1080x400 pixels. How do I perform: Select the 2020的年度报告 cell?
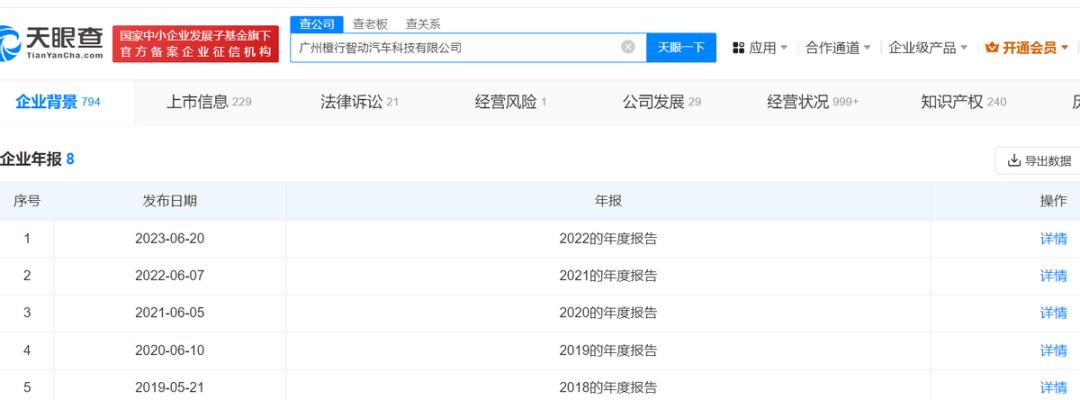tap(608, 313)
